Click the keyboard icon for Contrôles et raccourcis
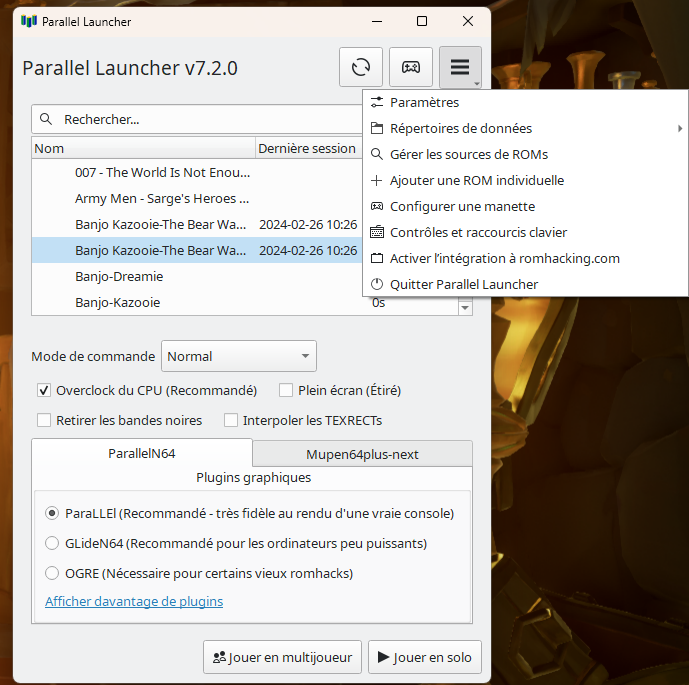This screenshot has height=685, width=689. (377, 232)
